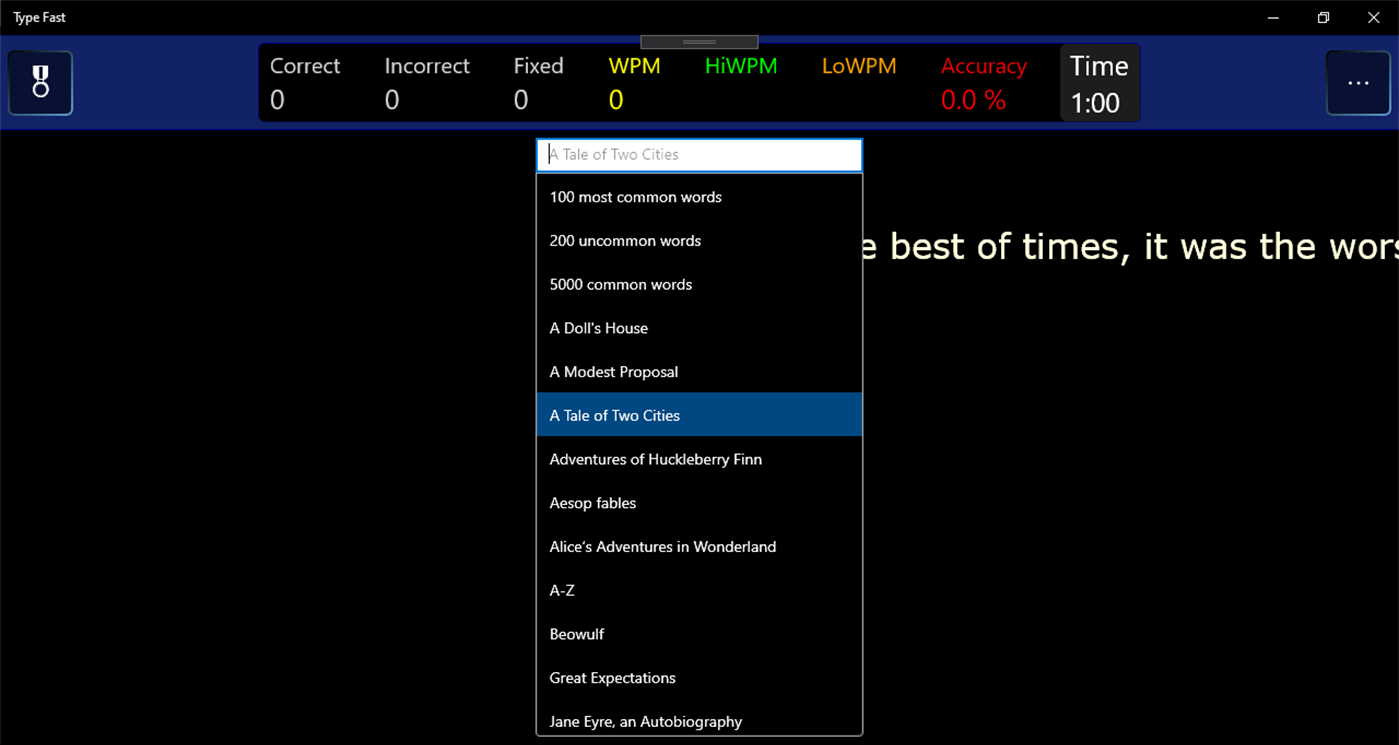Click the highlighted "A Tale of Two Cities" entry
The width and height of the screenshot is (1399, 745).
tap(614, 415)
